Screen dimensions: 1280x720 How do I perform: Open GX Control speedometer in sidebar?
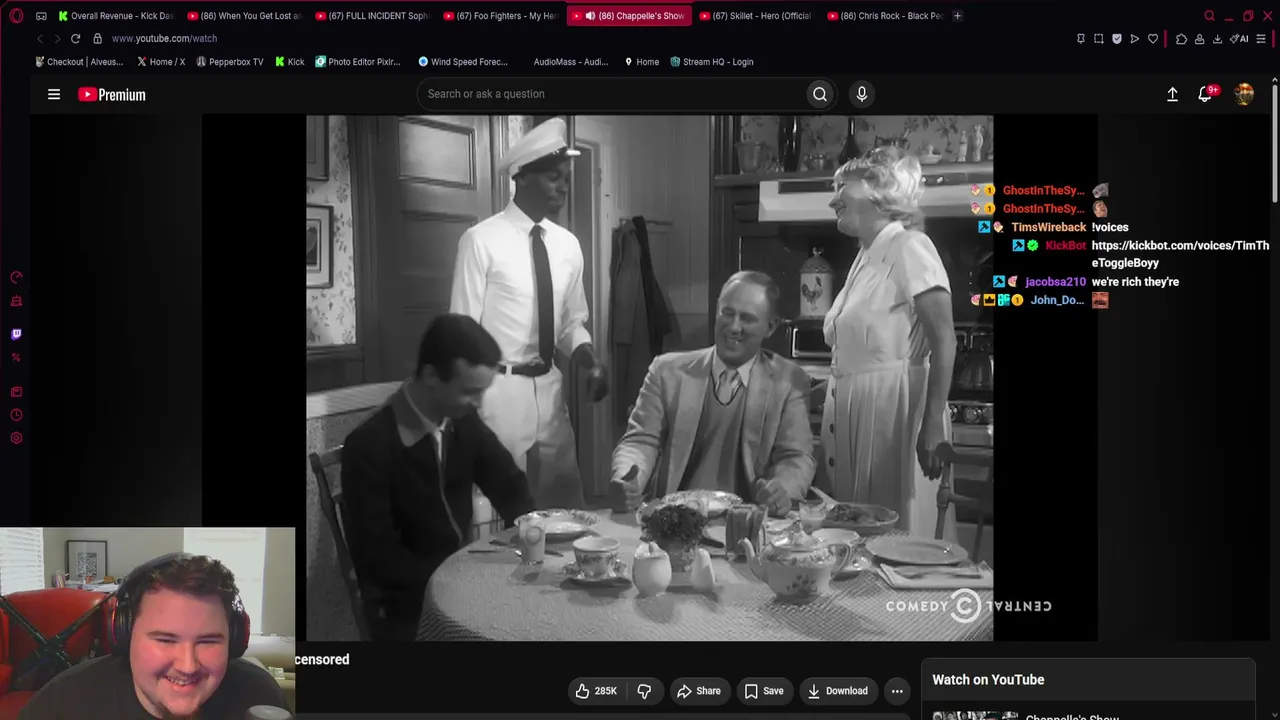(x=16, y=277)
